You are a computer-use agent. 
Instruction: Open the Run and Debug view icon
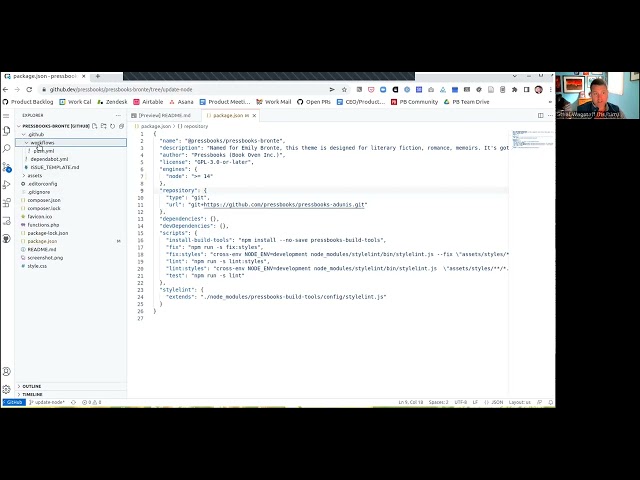7,184
